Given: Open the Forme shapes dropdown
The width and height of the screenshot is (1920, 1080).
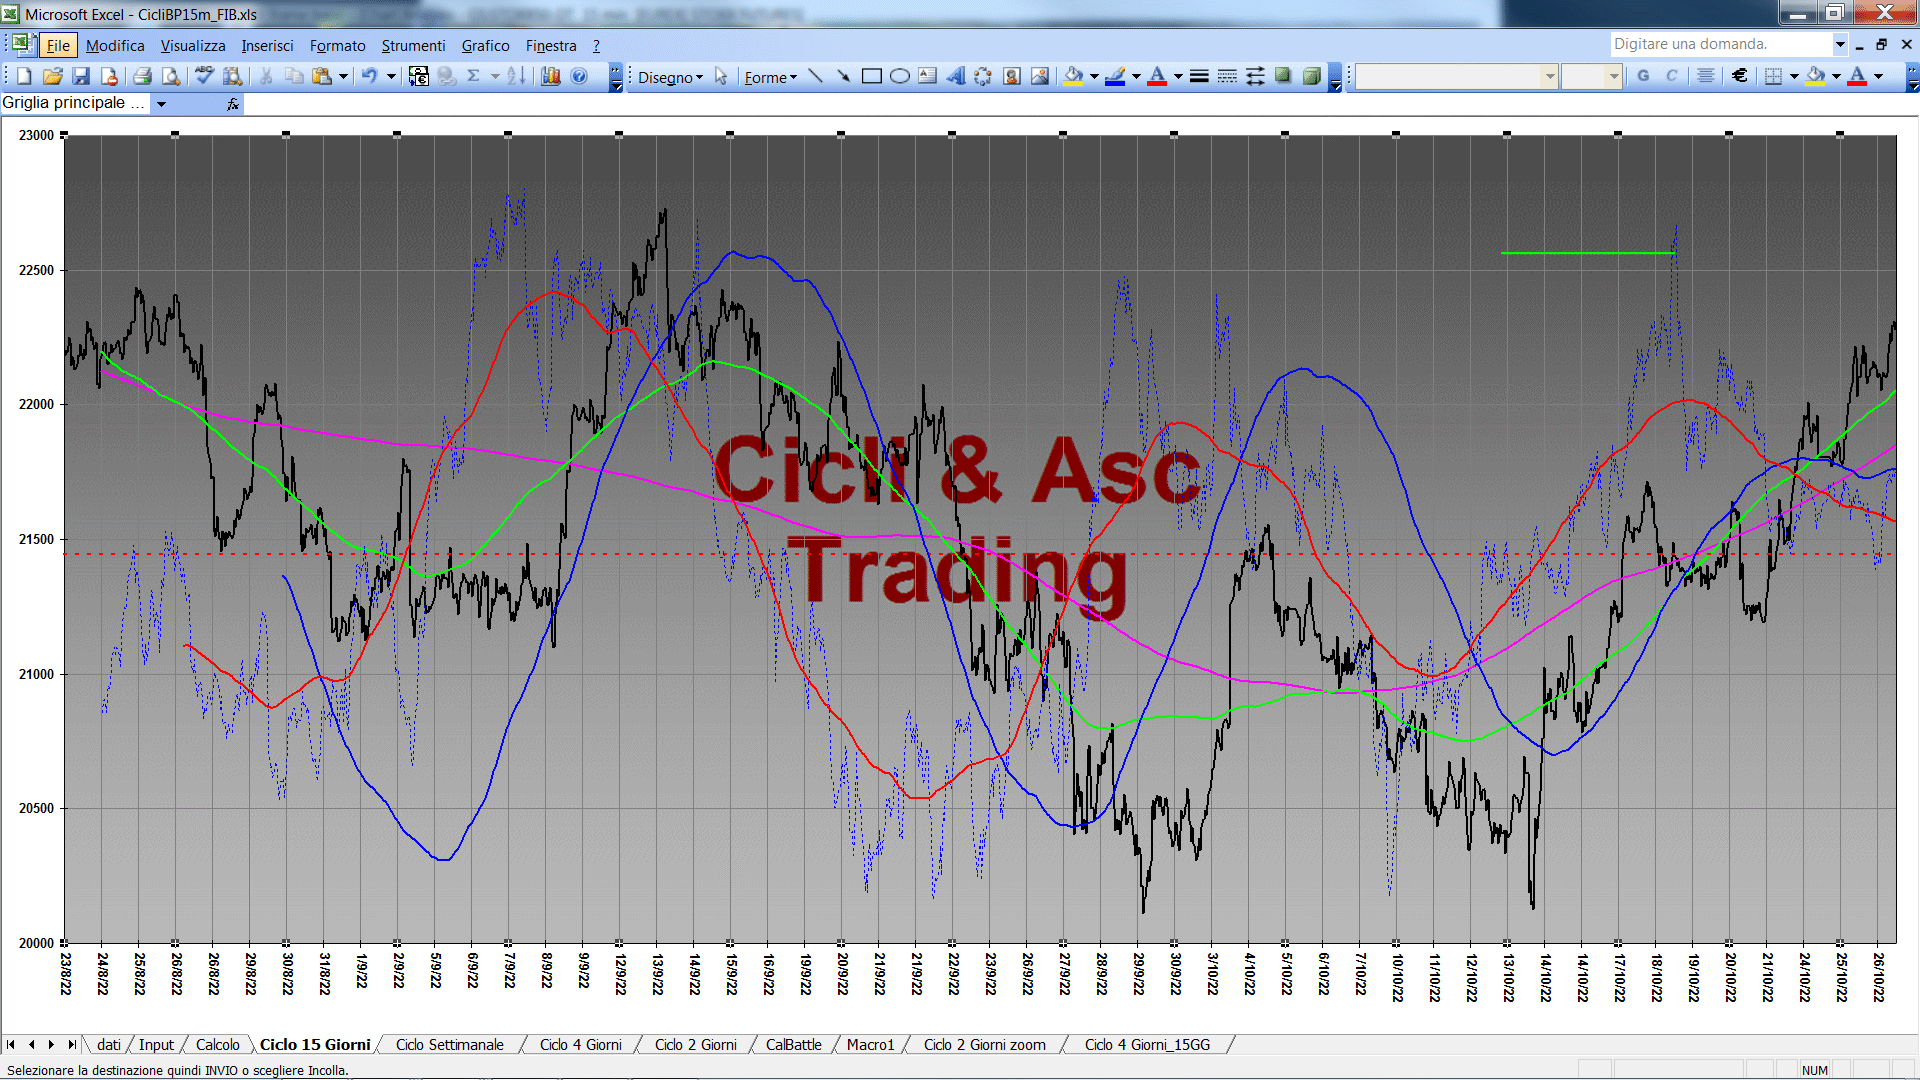Looking at the screenshot, I should point(770,77).
